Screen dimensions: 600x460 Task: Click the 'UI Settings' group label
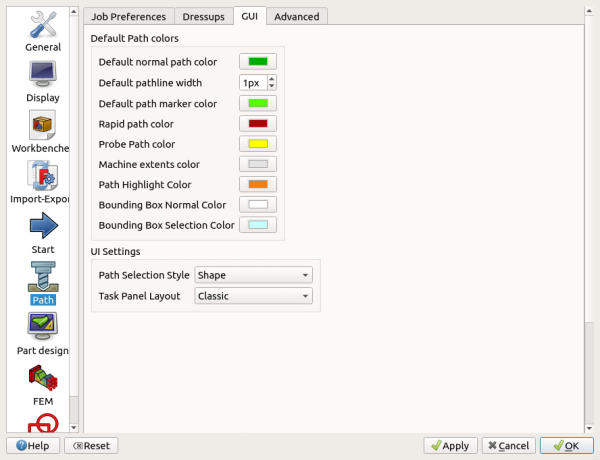click(115, 251)
